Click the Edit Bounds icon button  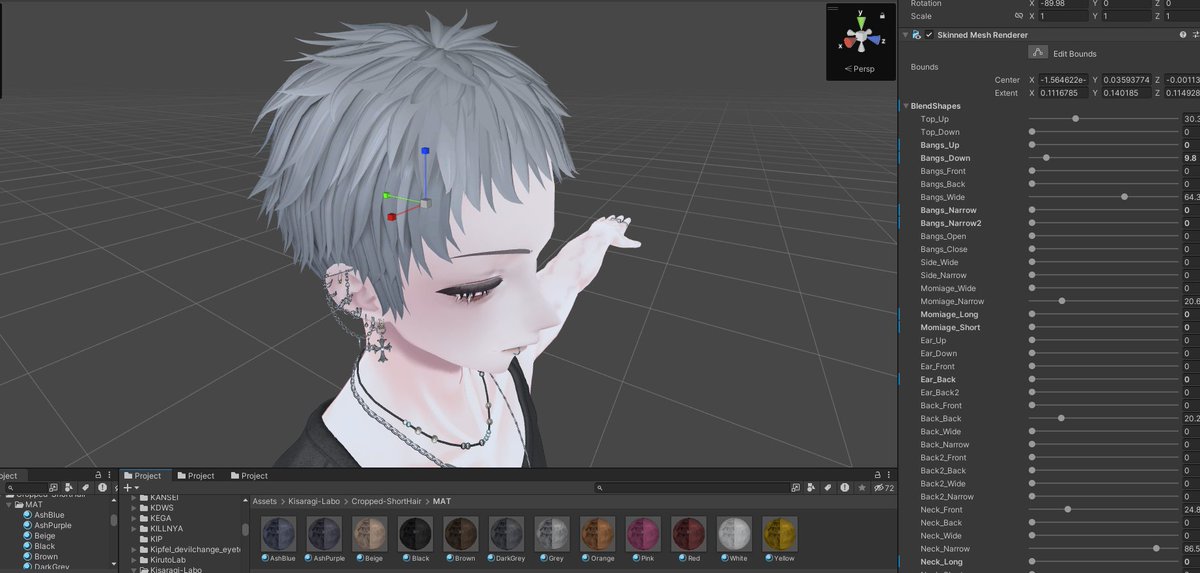coord(1038,52)
